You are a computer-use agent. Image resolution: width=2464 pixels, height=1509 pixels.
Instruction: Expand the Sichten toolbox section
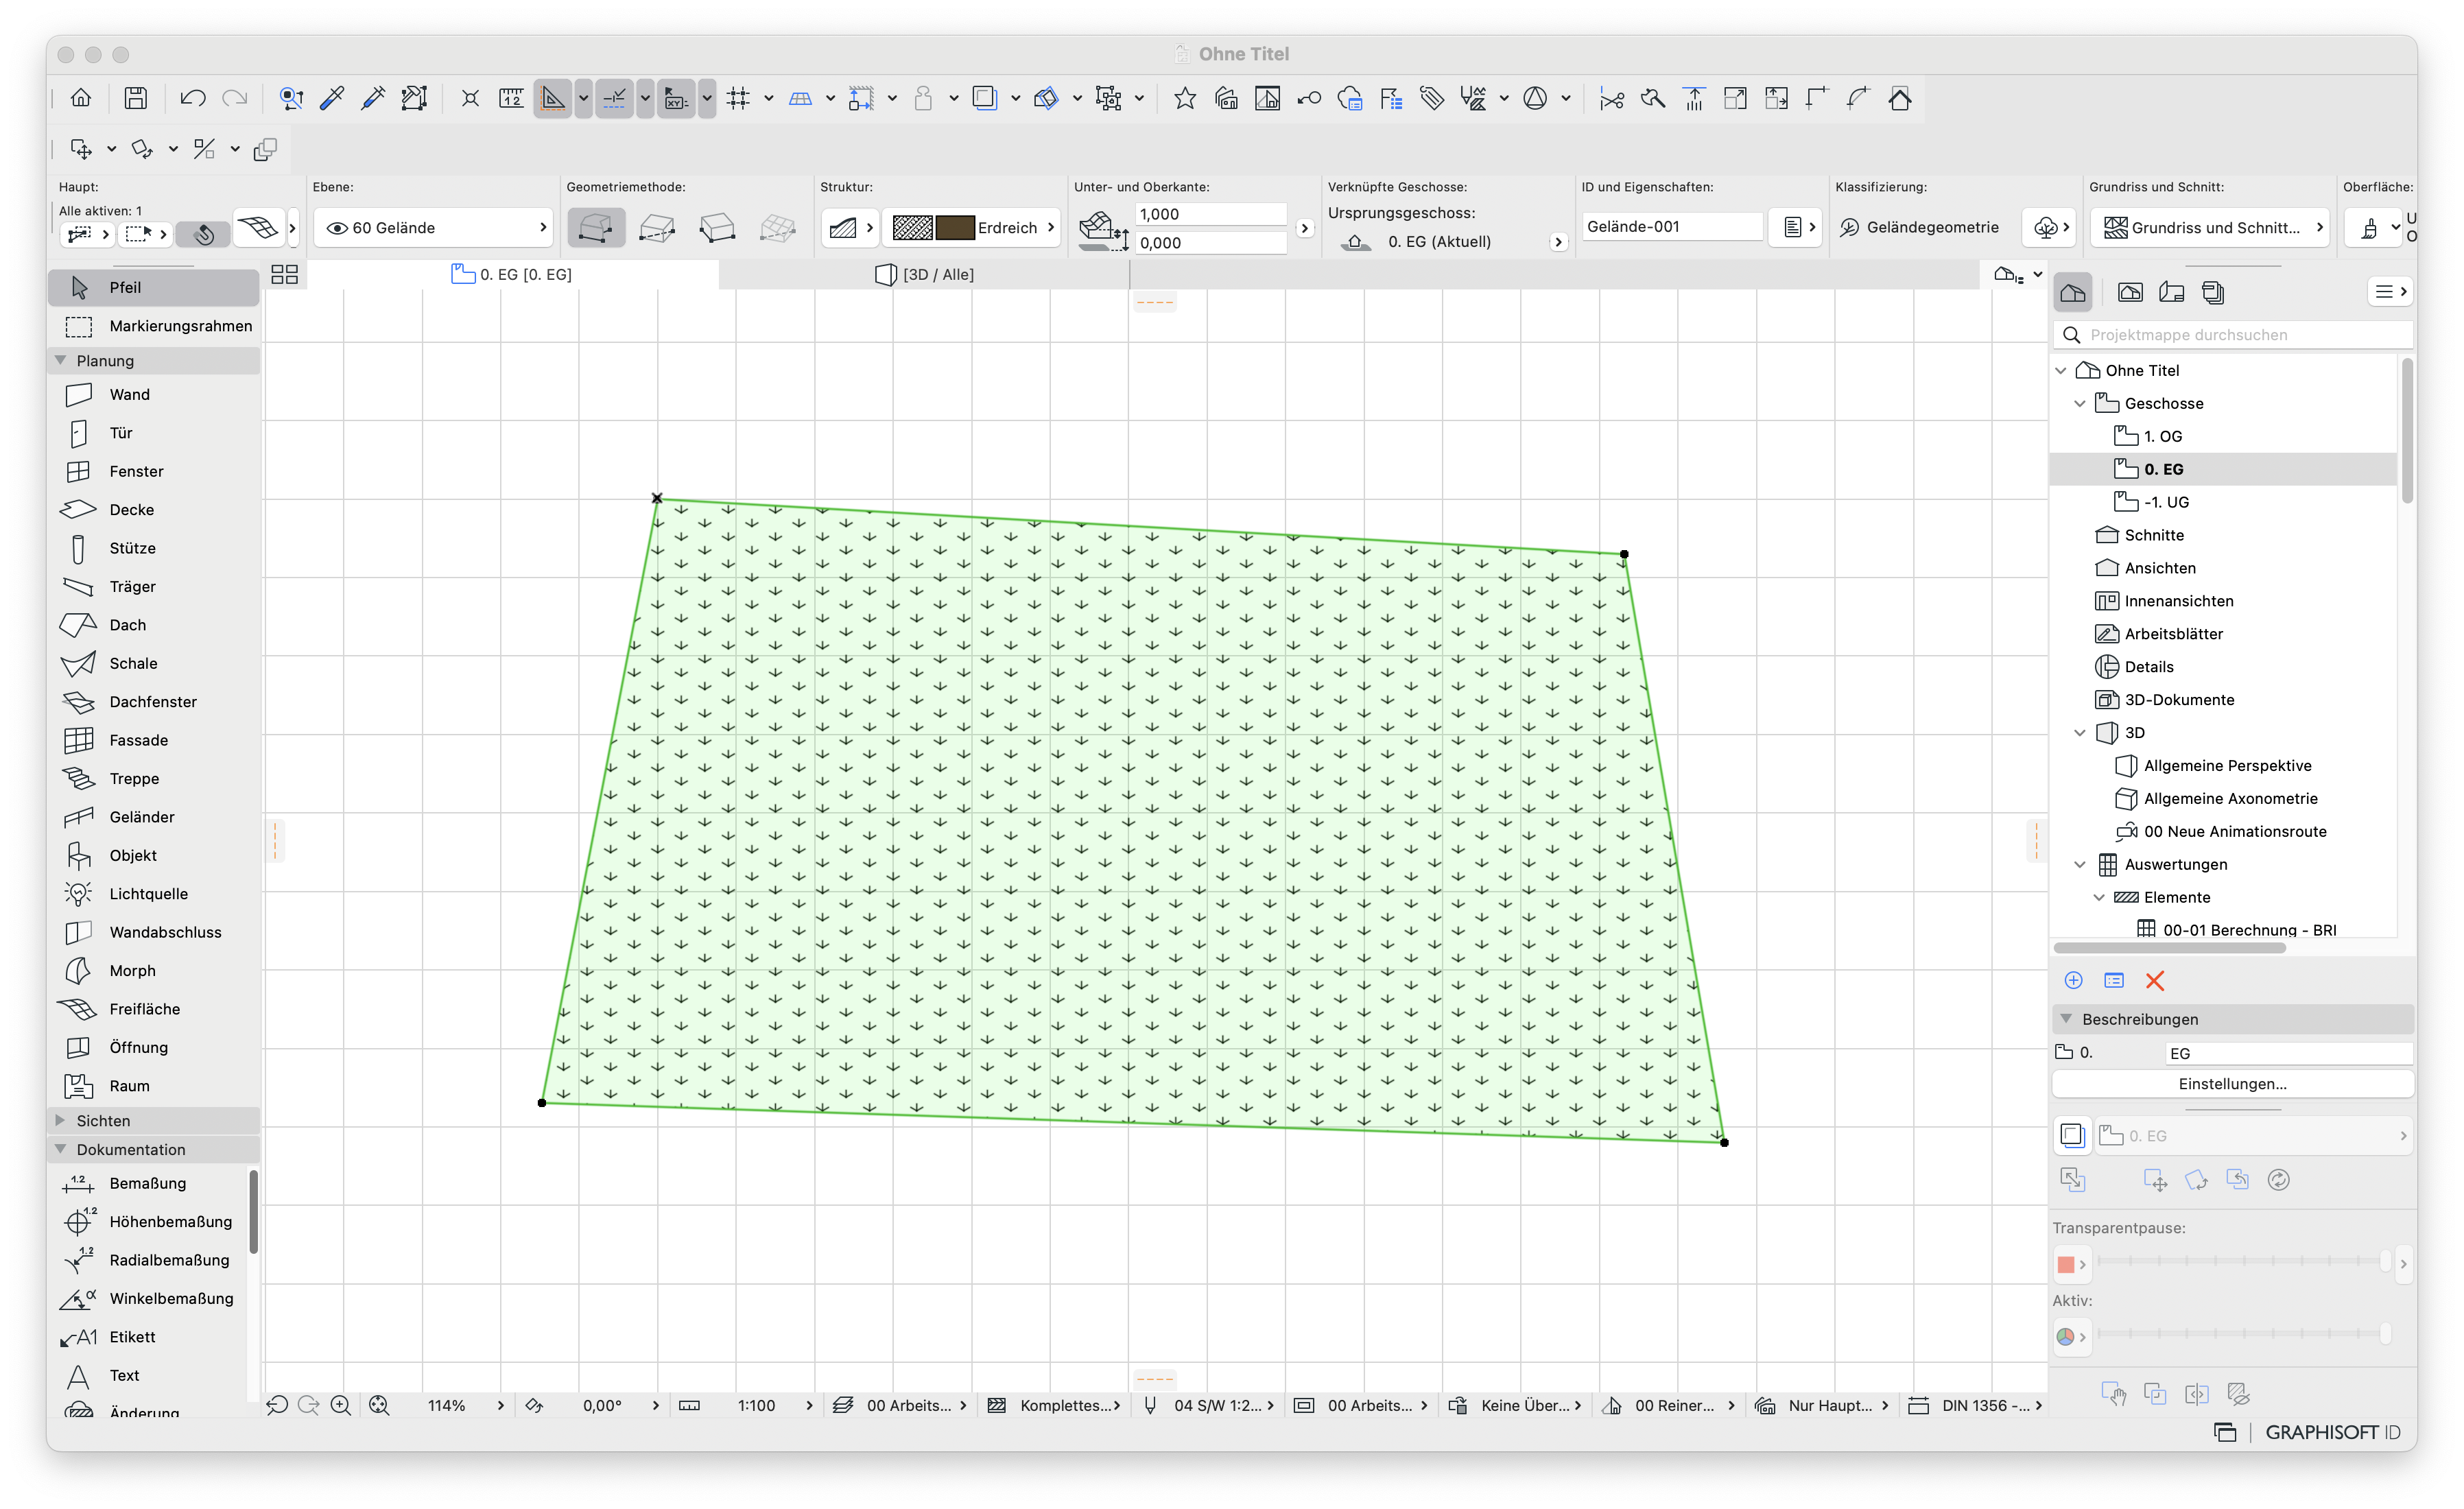(61, 1121)
